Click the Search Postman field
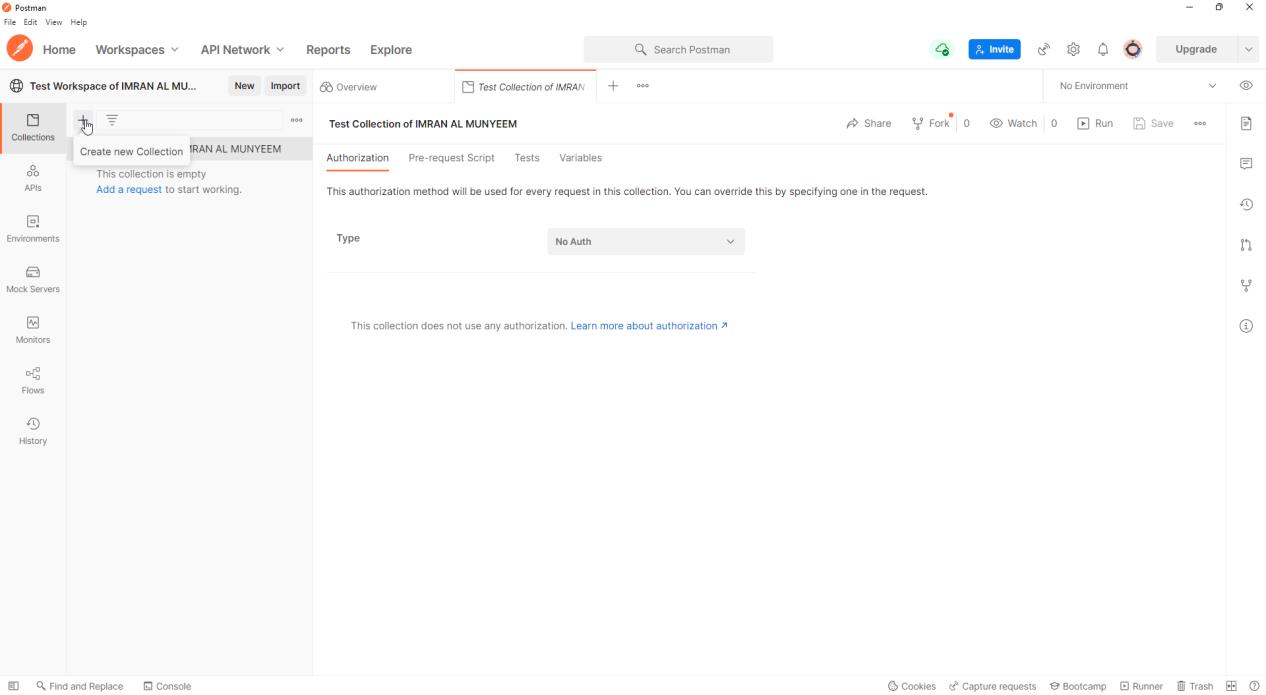 [x=678, y=49]
